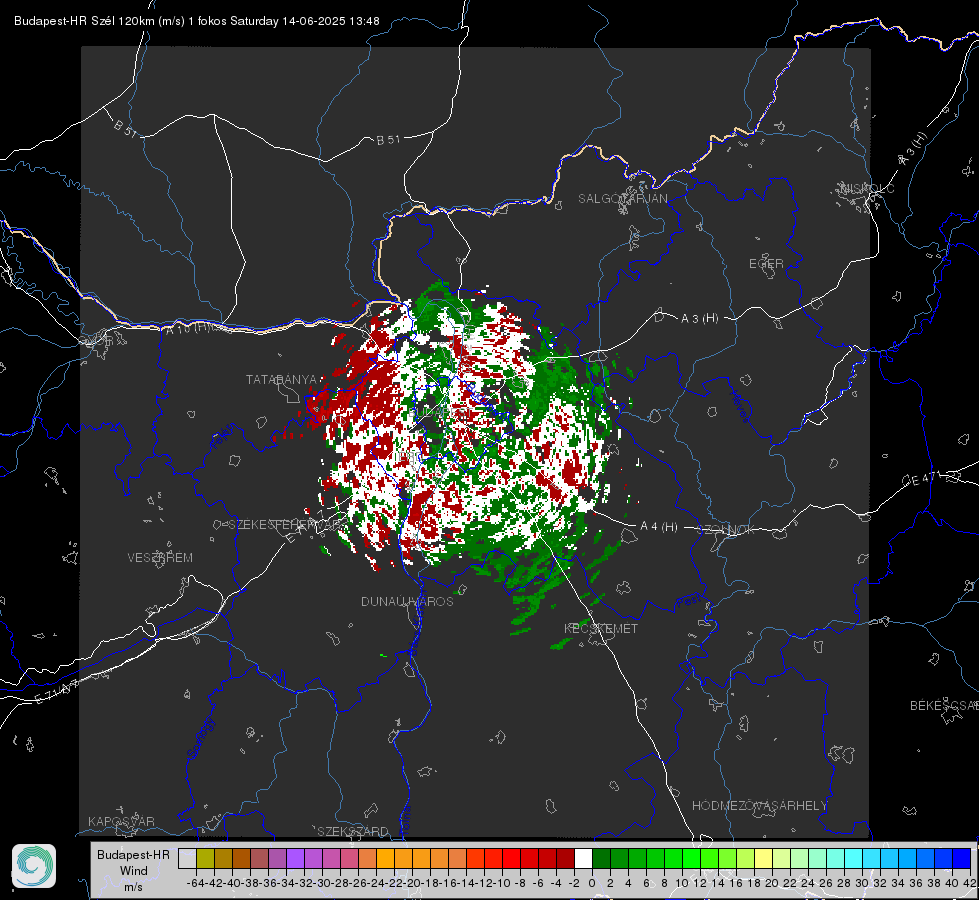Click the BÉKÉSCSABA city label
979x900 pixels.
[x=944, y=705]
